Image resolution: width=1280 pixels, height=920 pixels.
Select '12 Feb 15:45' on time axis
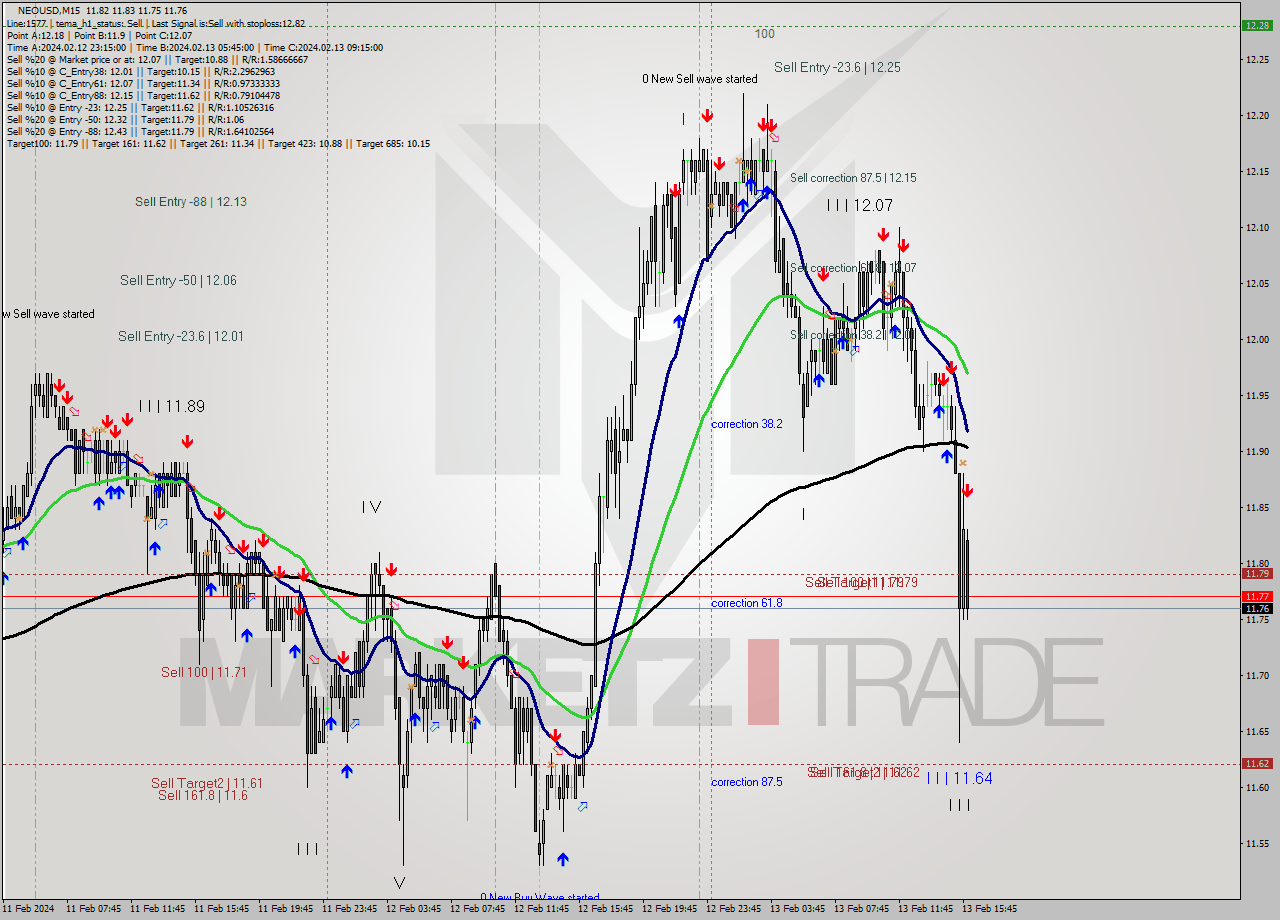tap(605, 909)
